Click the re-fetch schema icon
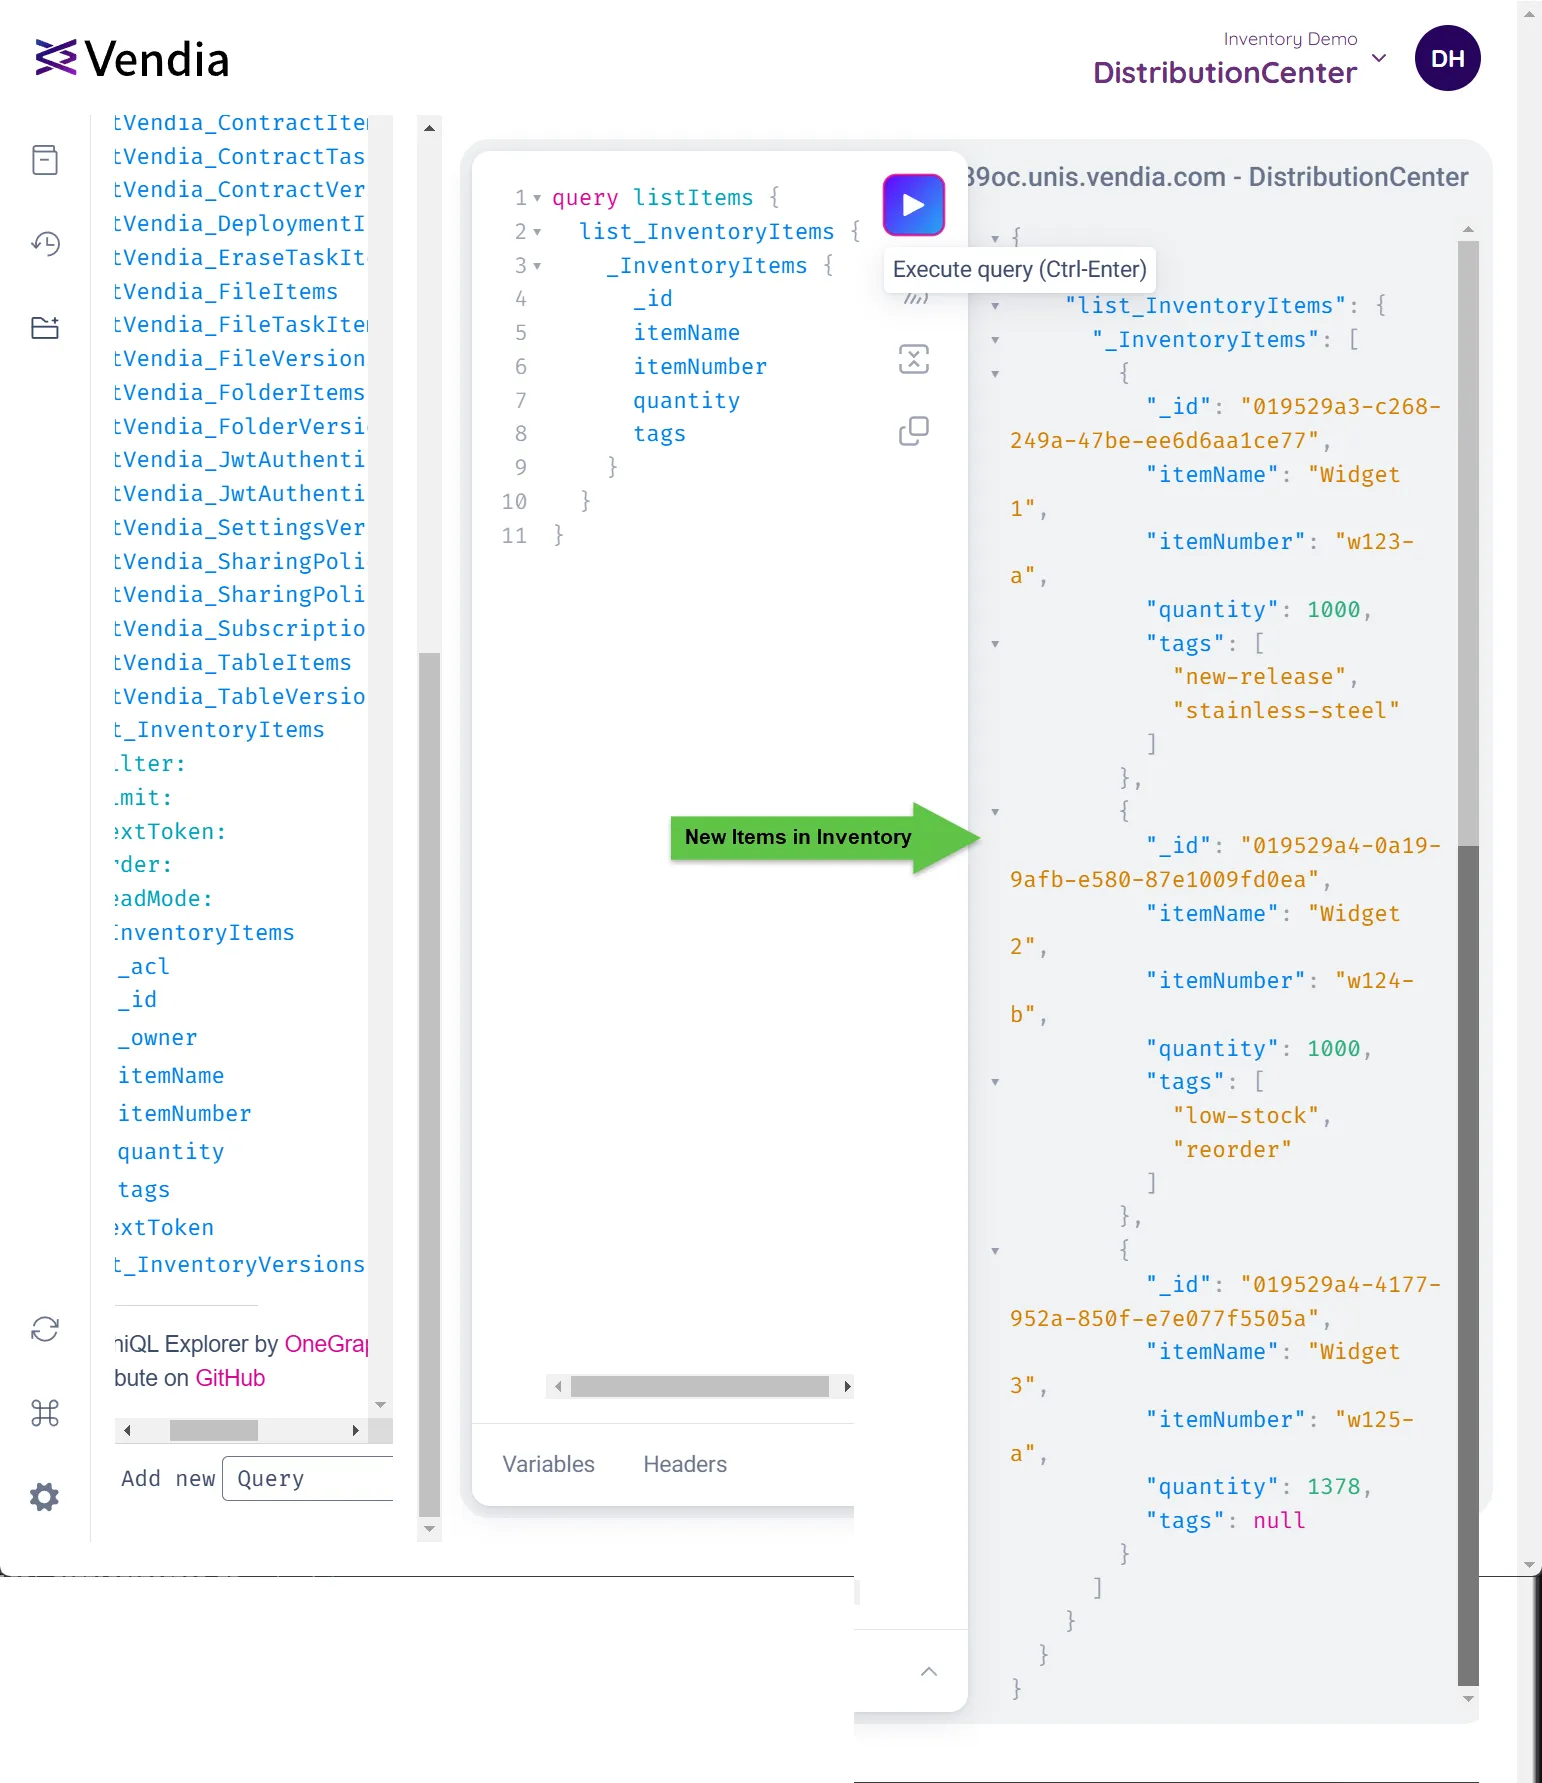Screen dimensions: 1542x1783 (x=45, y=1329)
